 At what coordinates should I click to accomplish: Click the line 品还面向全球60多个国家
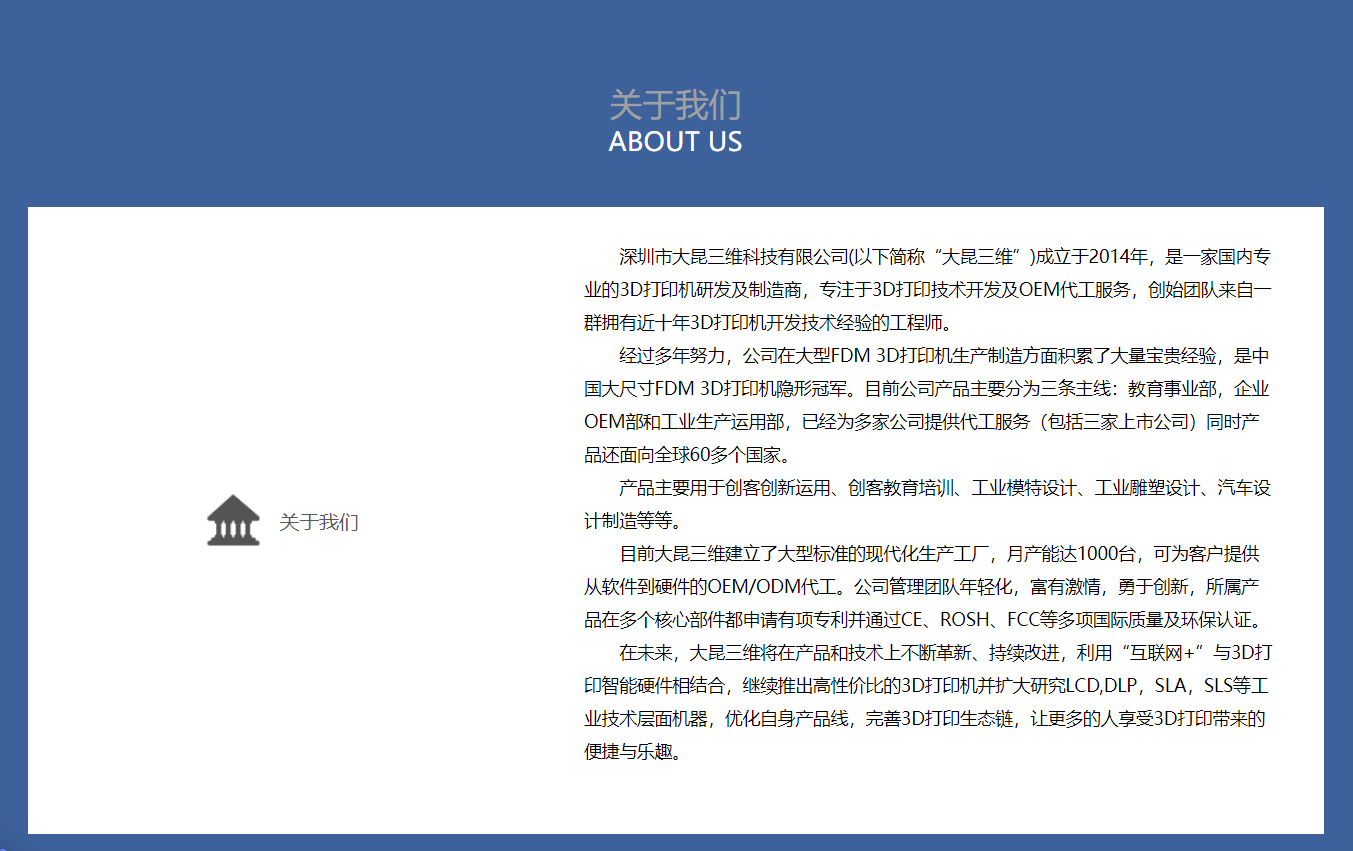[687, 455]
